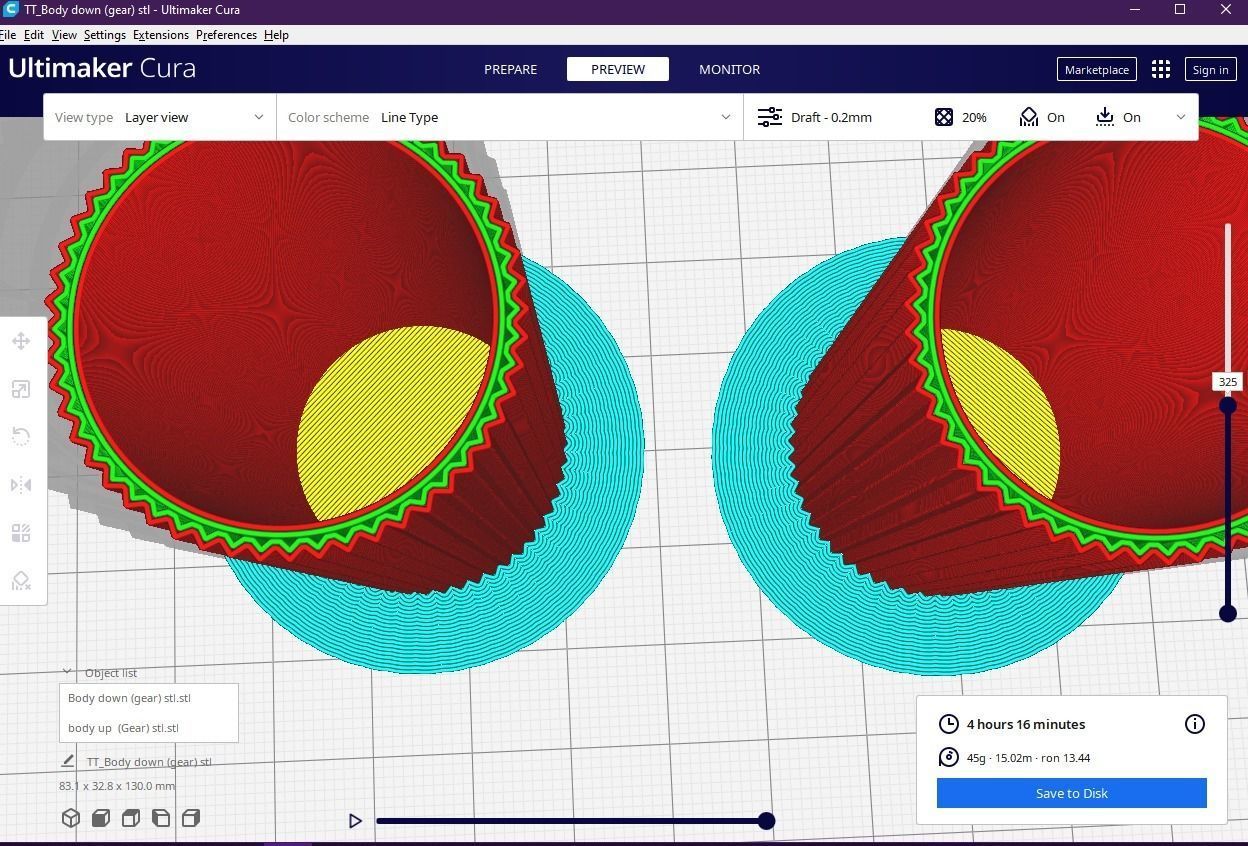This screenshot has height=846, width=1248.
Task: Switch to the PREVIEW stage
Action: click(618, 69)
